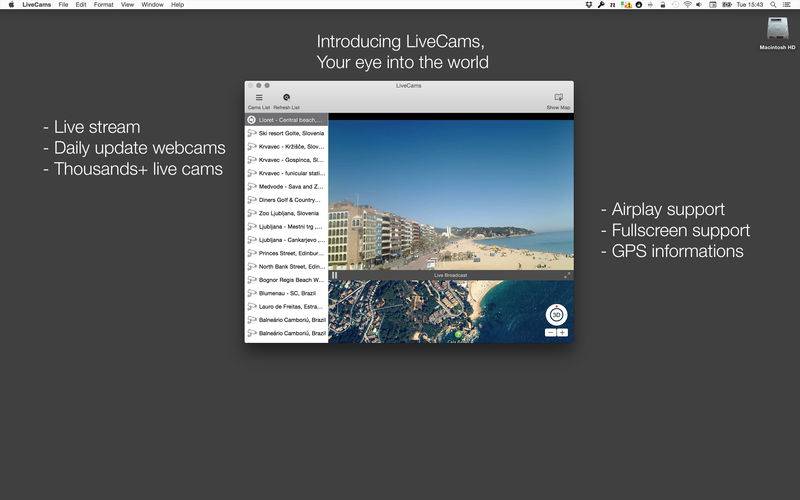800x500 pixels.
Task: Open the View menu
Action: [x=127, y=5]
